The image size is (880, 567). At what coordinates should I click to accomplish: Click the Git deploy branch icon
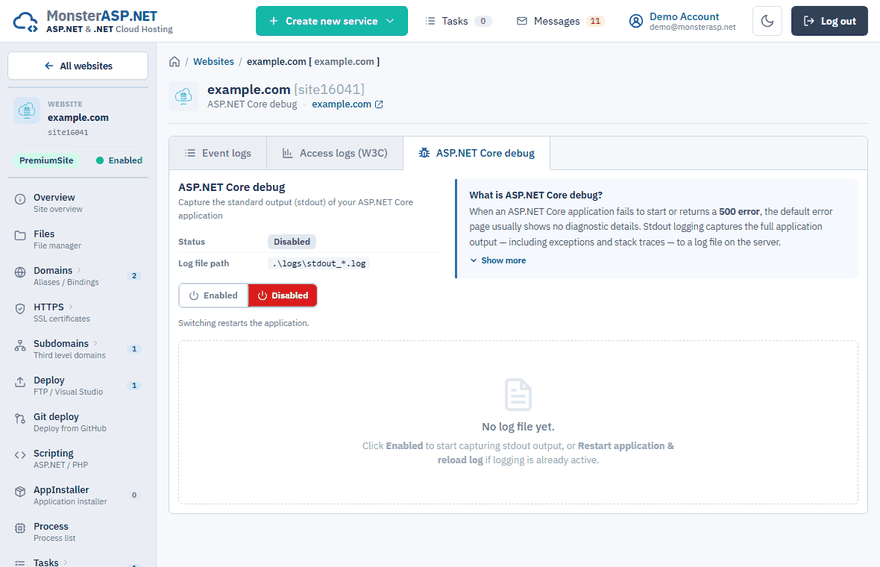tap(20, 418)
